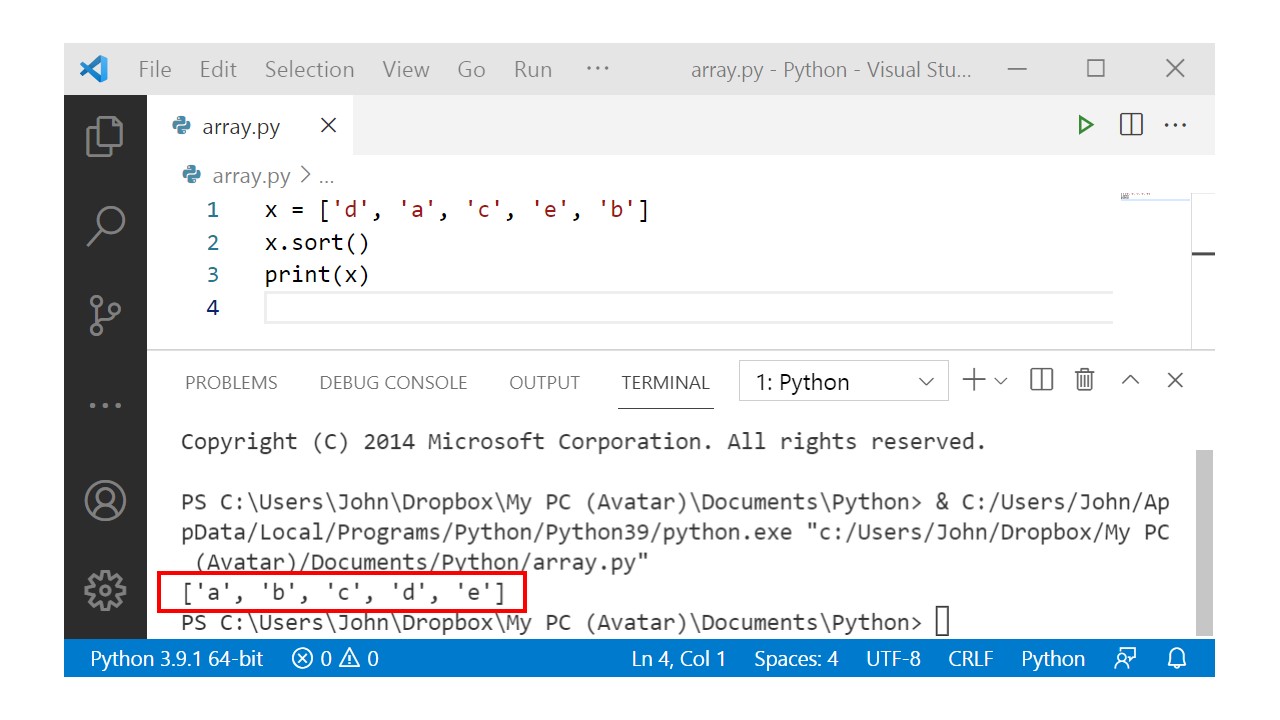Image resolution: width=1280 pixels, height=720 pixels.
Task: Expand the new terminal launch profile arrow
Action: coord(1001,381)
